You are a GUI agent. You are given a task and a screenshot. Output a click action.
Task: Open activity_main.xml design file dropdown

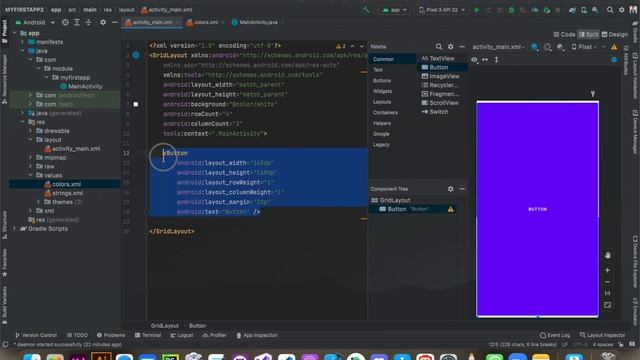pos(498,47)
